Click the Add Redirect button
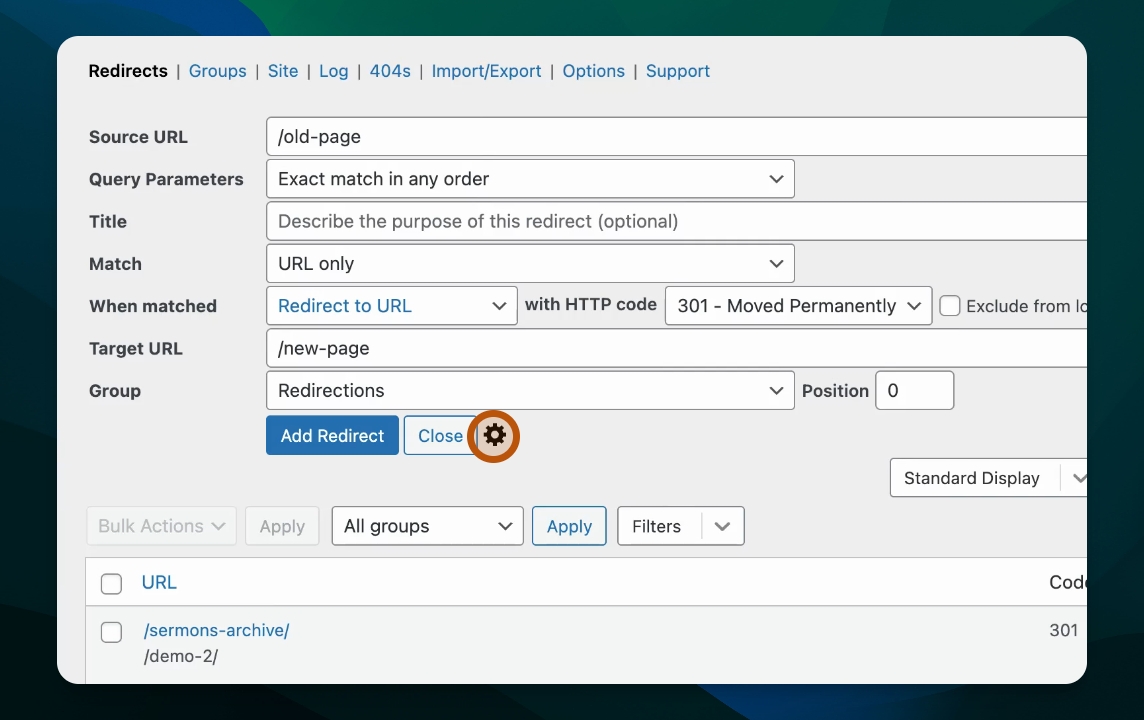The width and height of the screenshot is (1144, 720). (332, 436)
